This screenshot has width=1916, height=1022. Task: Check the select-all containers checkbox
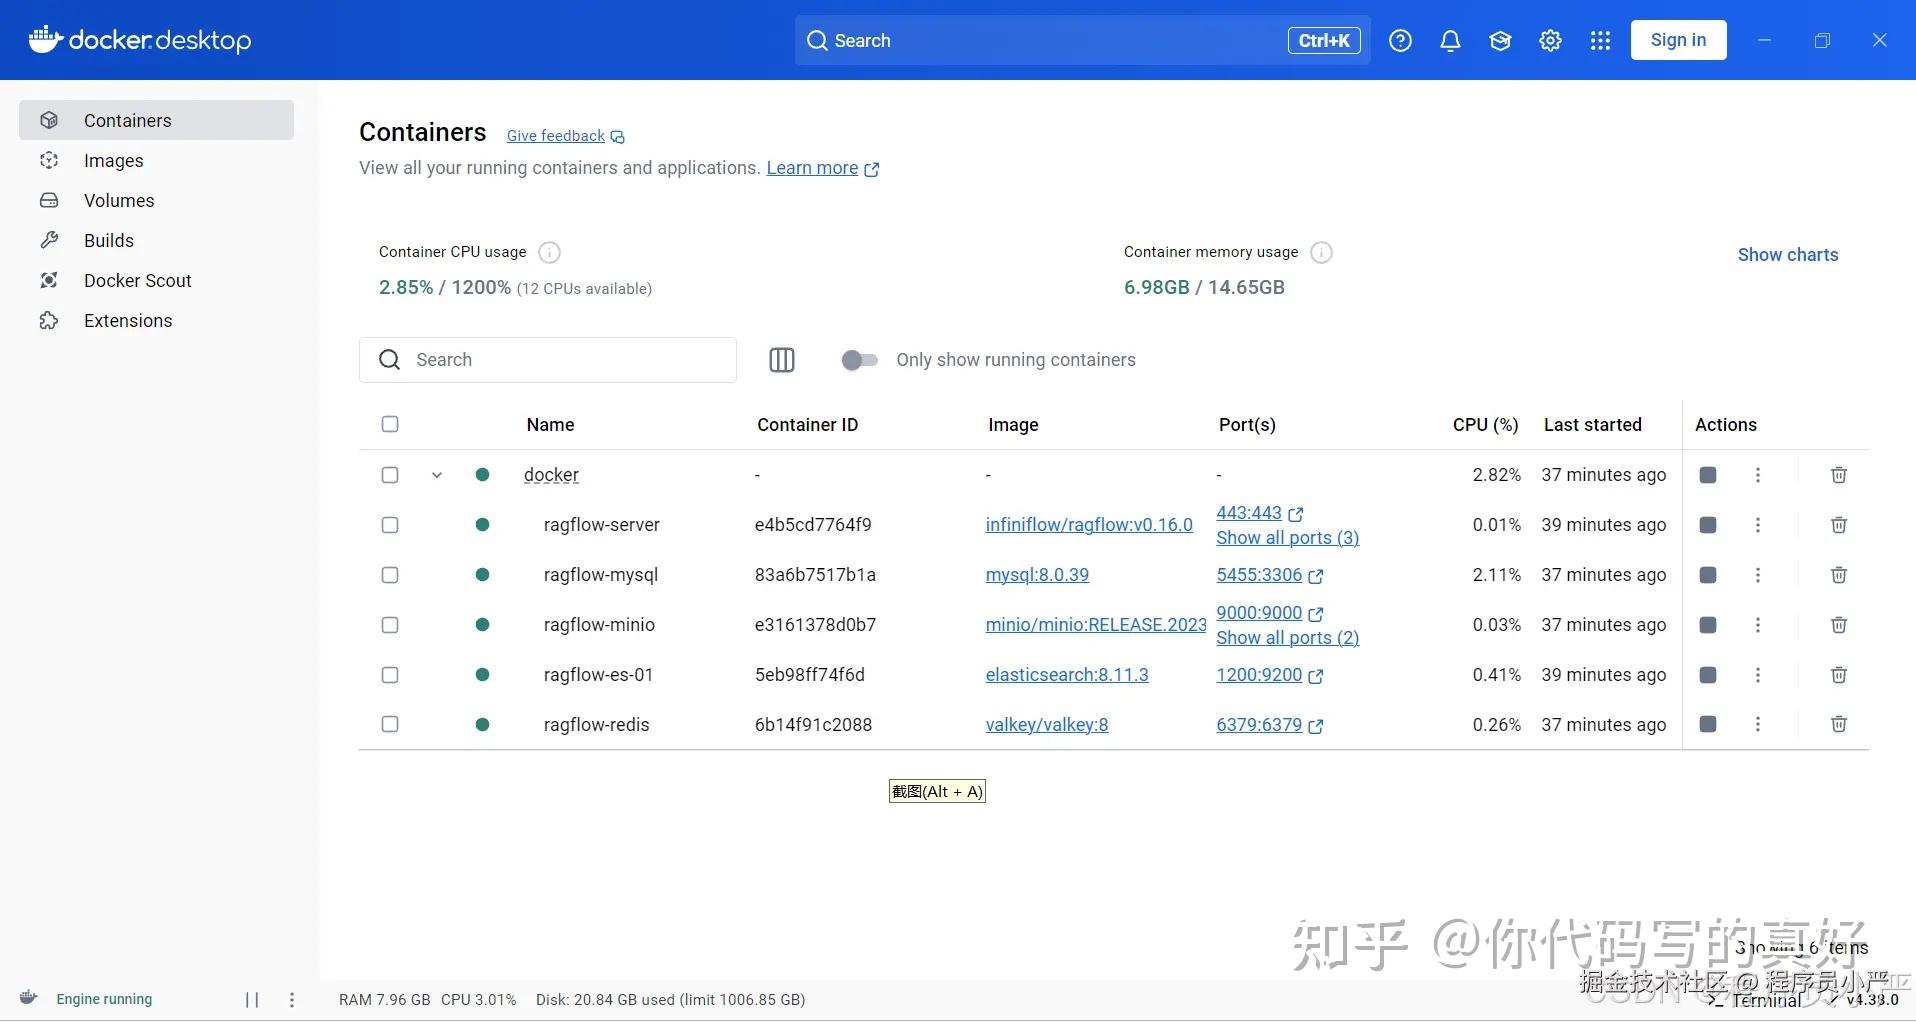[390, 424]
